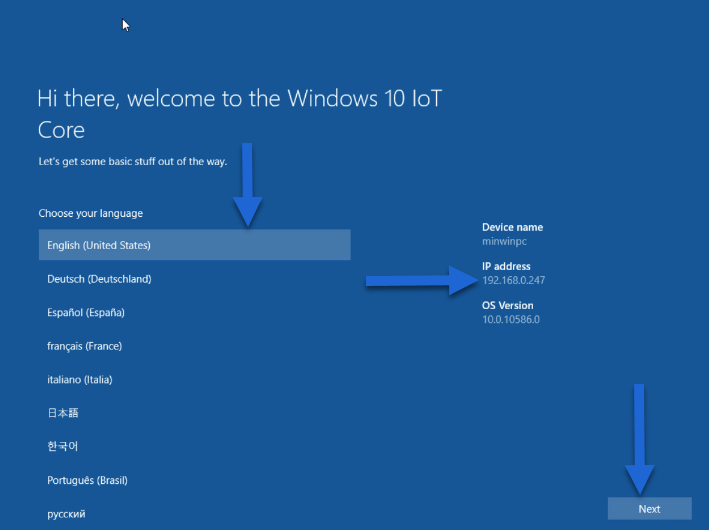Select English (United States) language
Viewport: 709px width, 530px height.
[x=194, y=245]
